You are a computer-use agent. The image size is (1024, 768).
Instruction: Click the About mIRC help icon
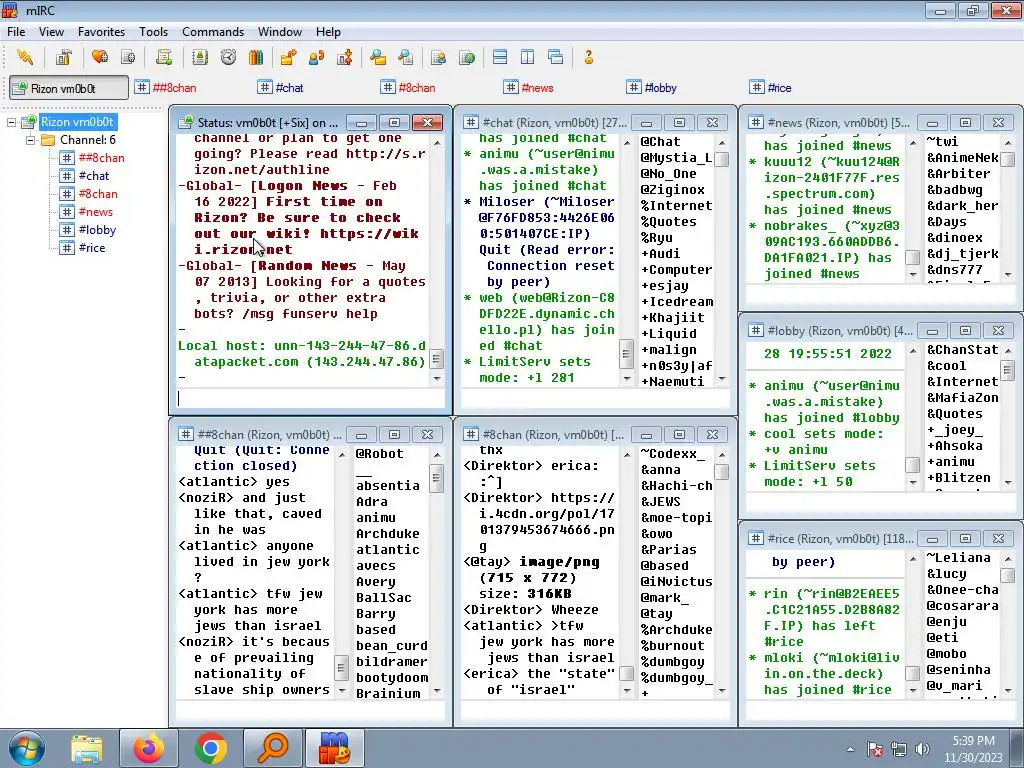pyautogui.click(x=588, y=57)
